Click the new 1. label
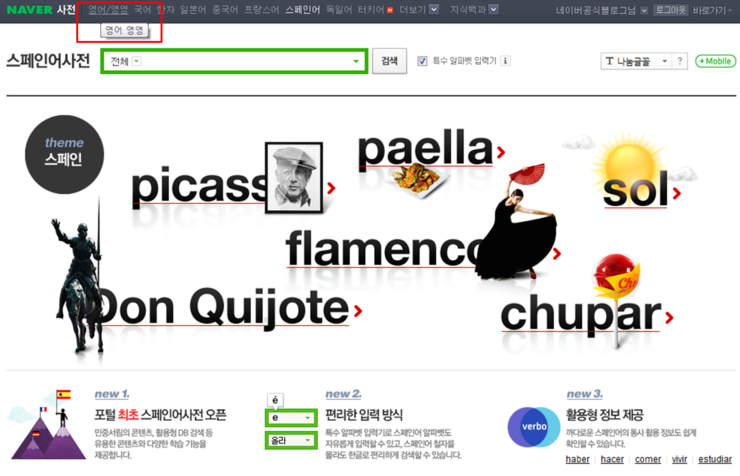Screen dimensions: 740x476 [112, 393]
